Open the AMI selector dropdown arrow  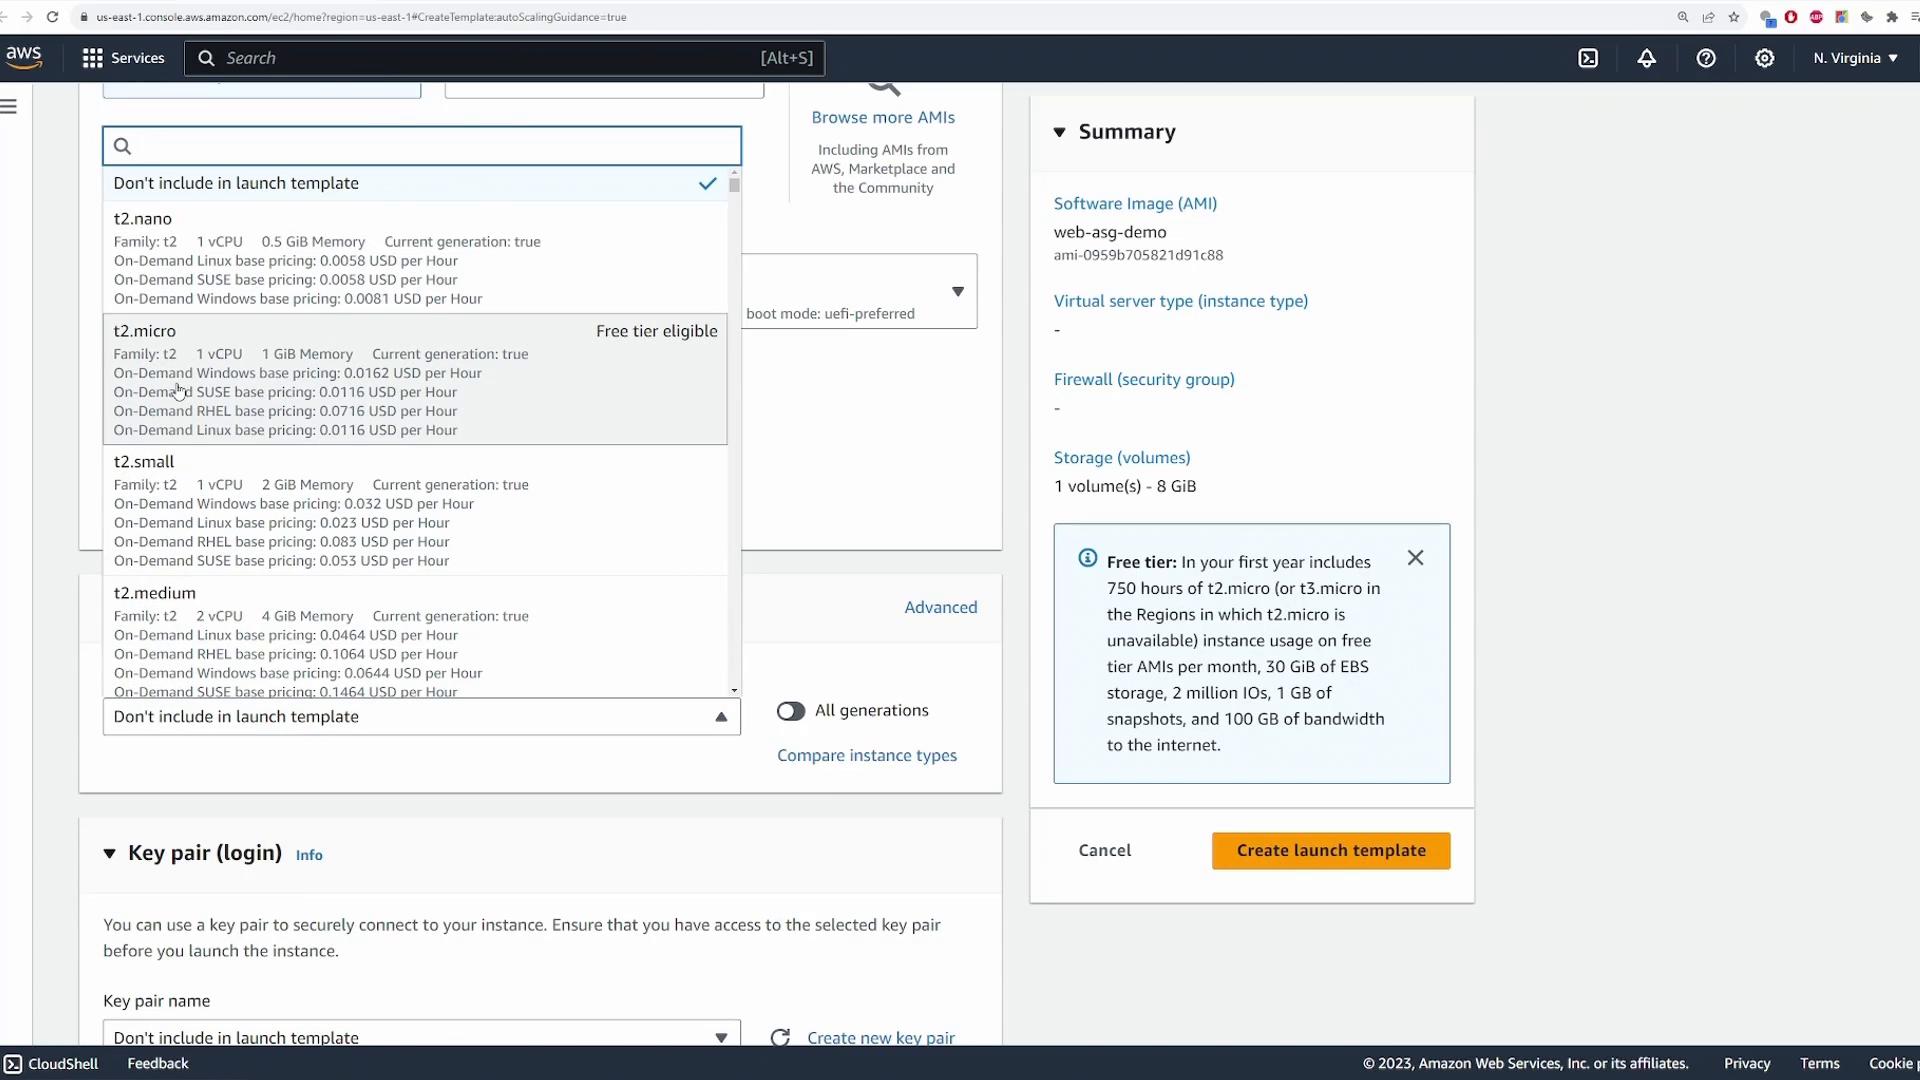point(957,291)
